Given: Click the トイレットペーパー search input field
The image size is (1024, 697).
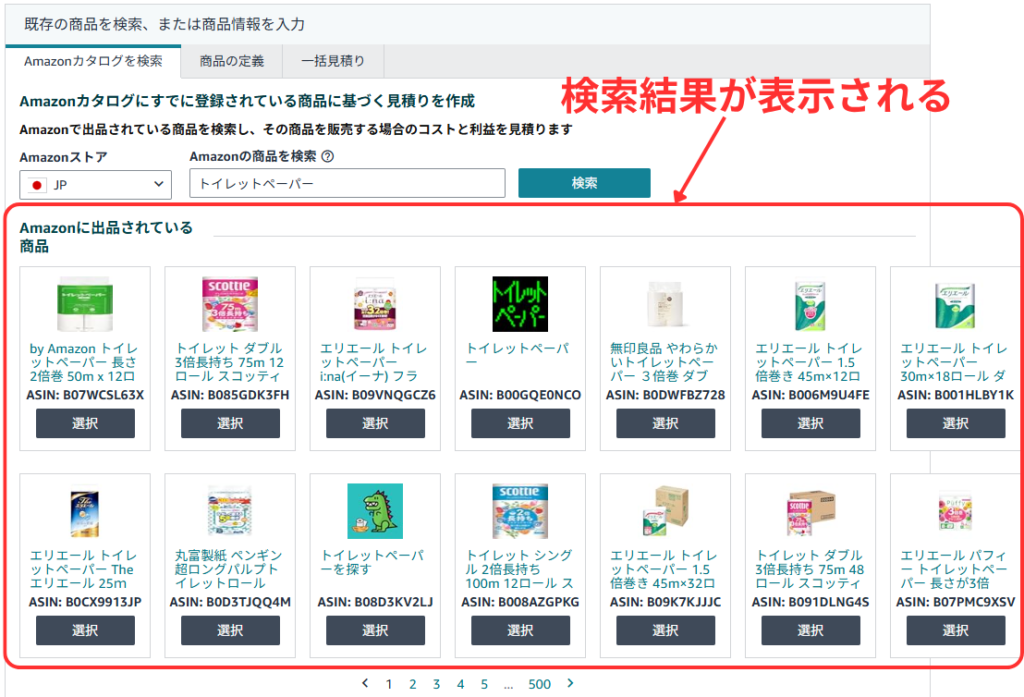Looking at the screenshot, I should (347, 183).
